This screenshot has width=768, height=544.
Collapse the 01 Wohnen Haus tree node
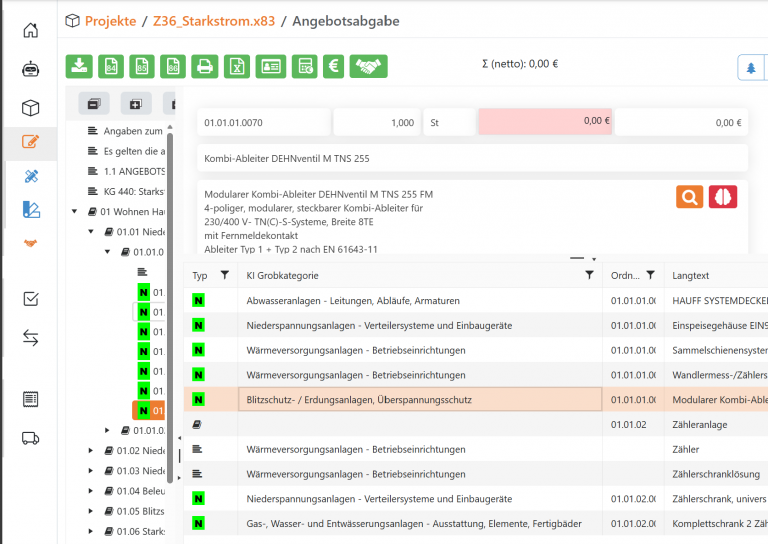click(76, 211)
